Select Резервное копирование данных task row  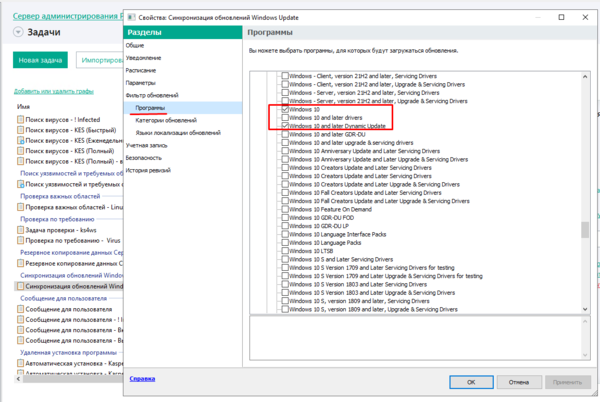69,263
